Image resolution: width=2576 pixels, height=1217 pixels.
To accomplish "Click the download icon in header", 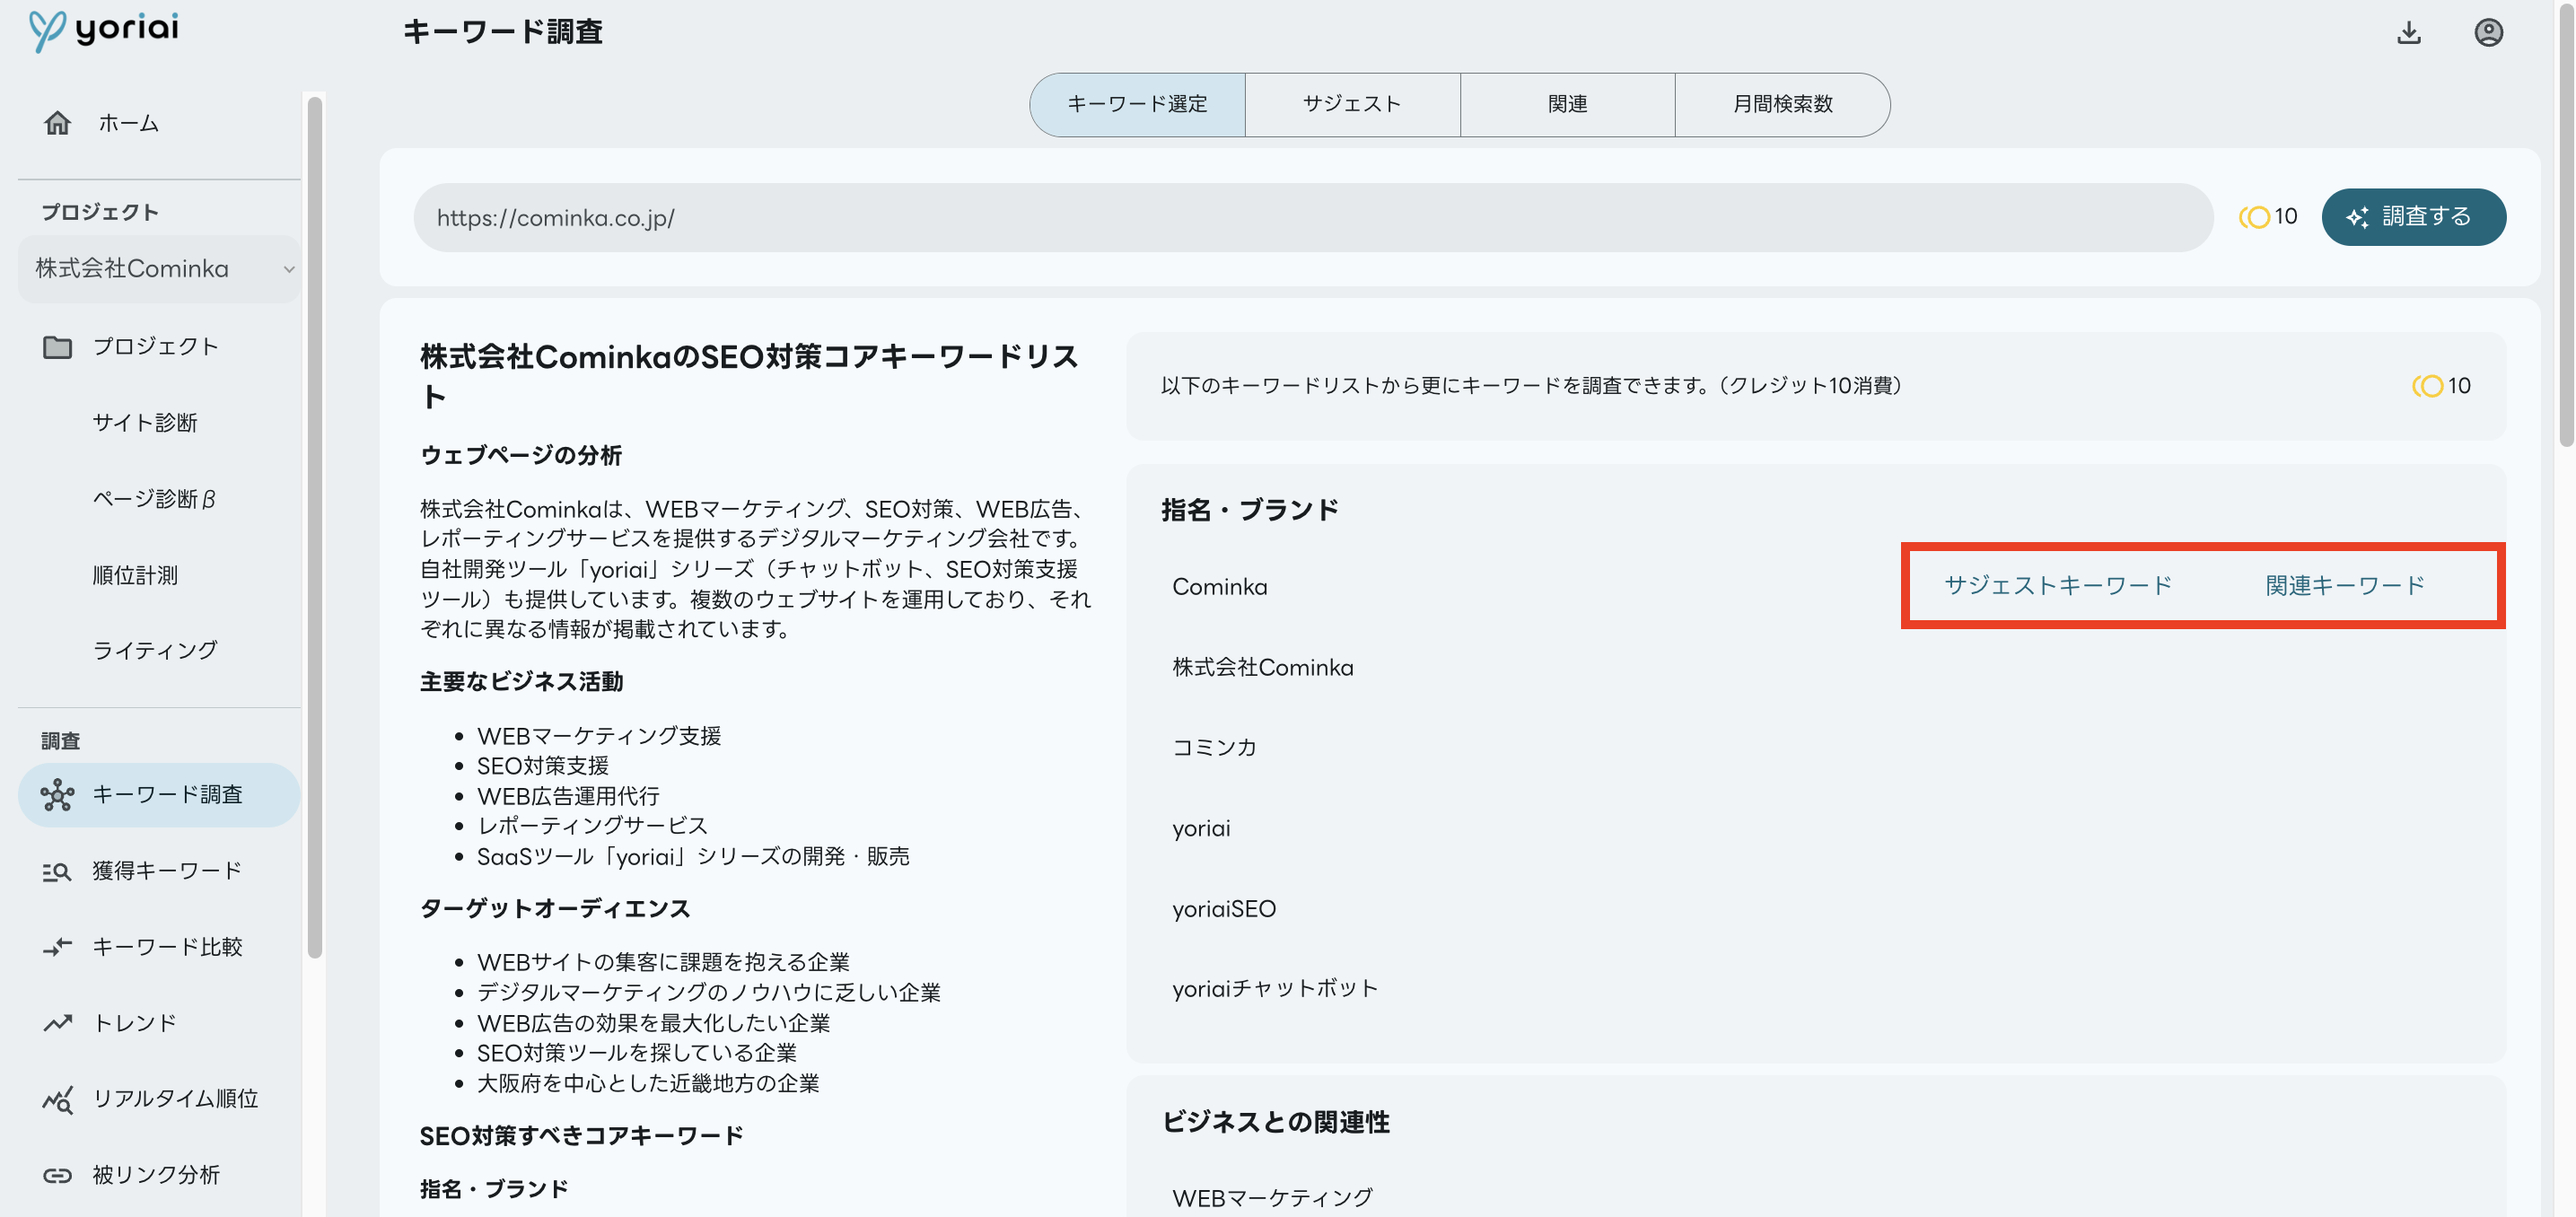I will [x=2409, y=33].
